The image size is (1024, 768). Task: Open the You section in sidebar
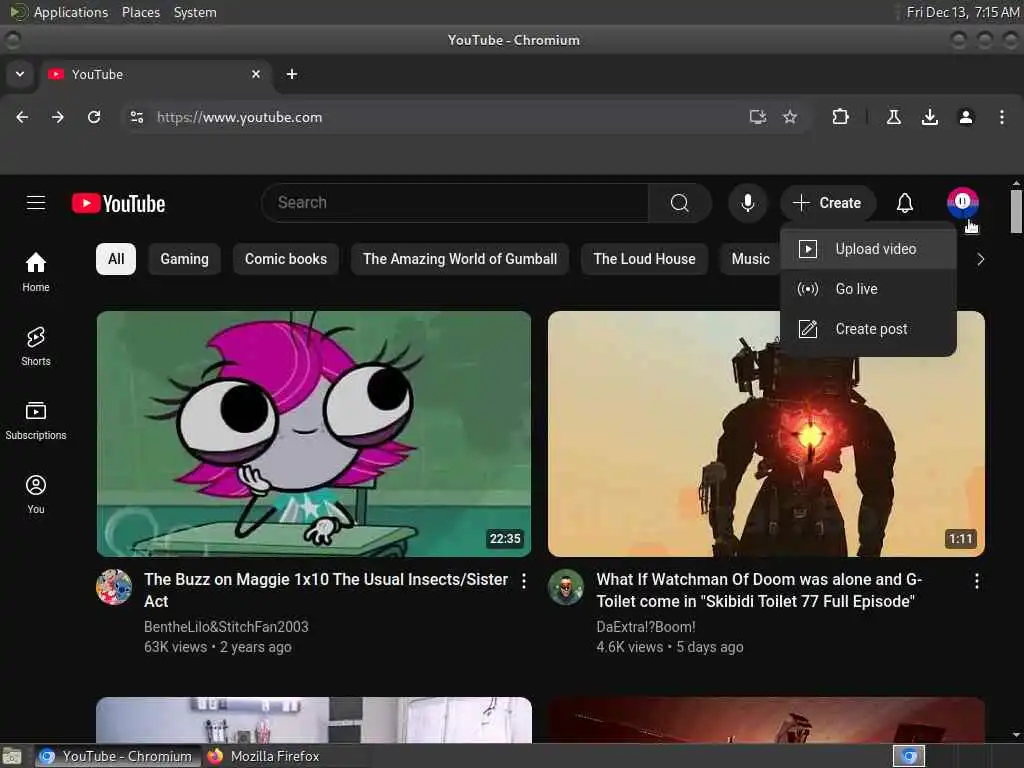tap(36, 494)
